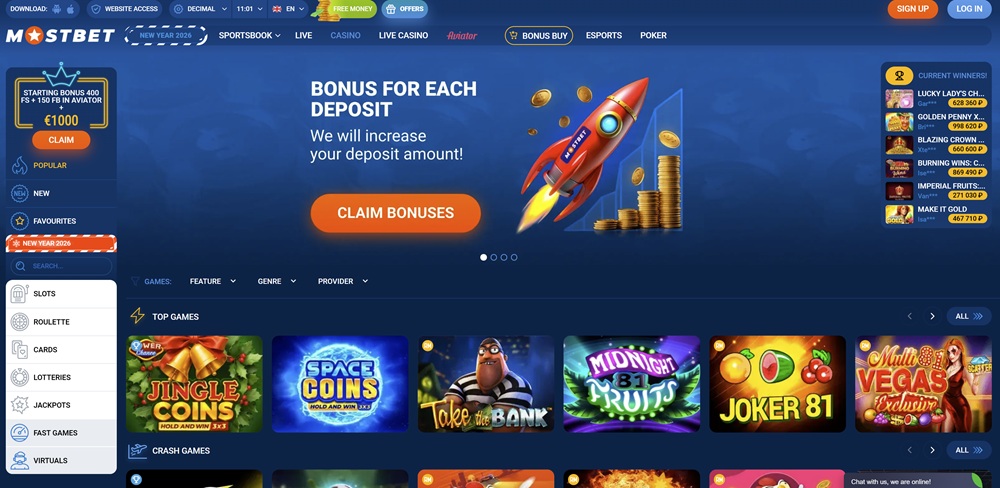Select the fourth carousel dot indicator
Screen dimensions: 1000x488
pyautogui.click(x=514, y=257)
